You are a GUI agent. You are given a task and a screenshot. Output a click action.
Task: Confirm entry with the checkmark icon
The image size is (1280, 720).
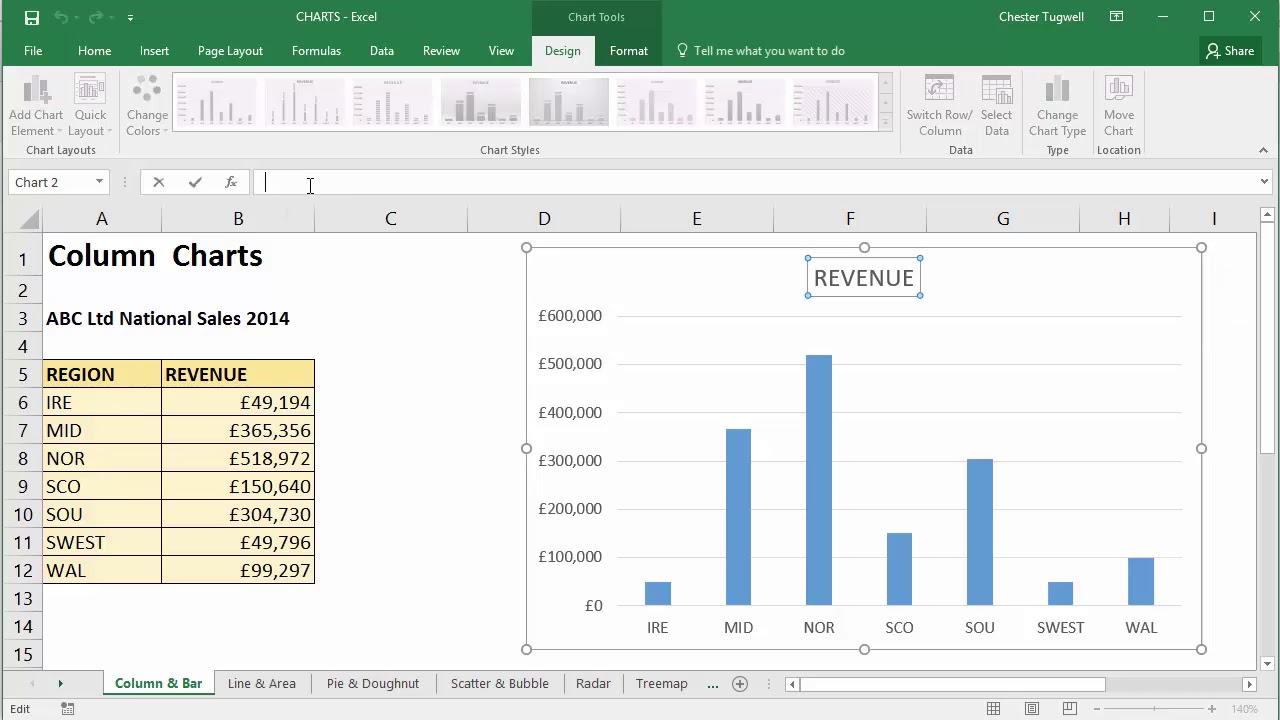coord(195,182)
